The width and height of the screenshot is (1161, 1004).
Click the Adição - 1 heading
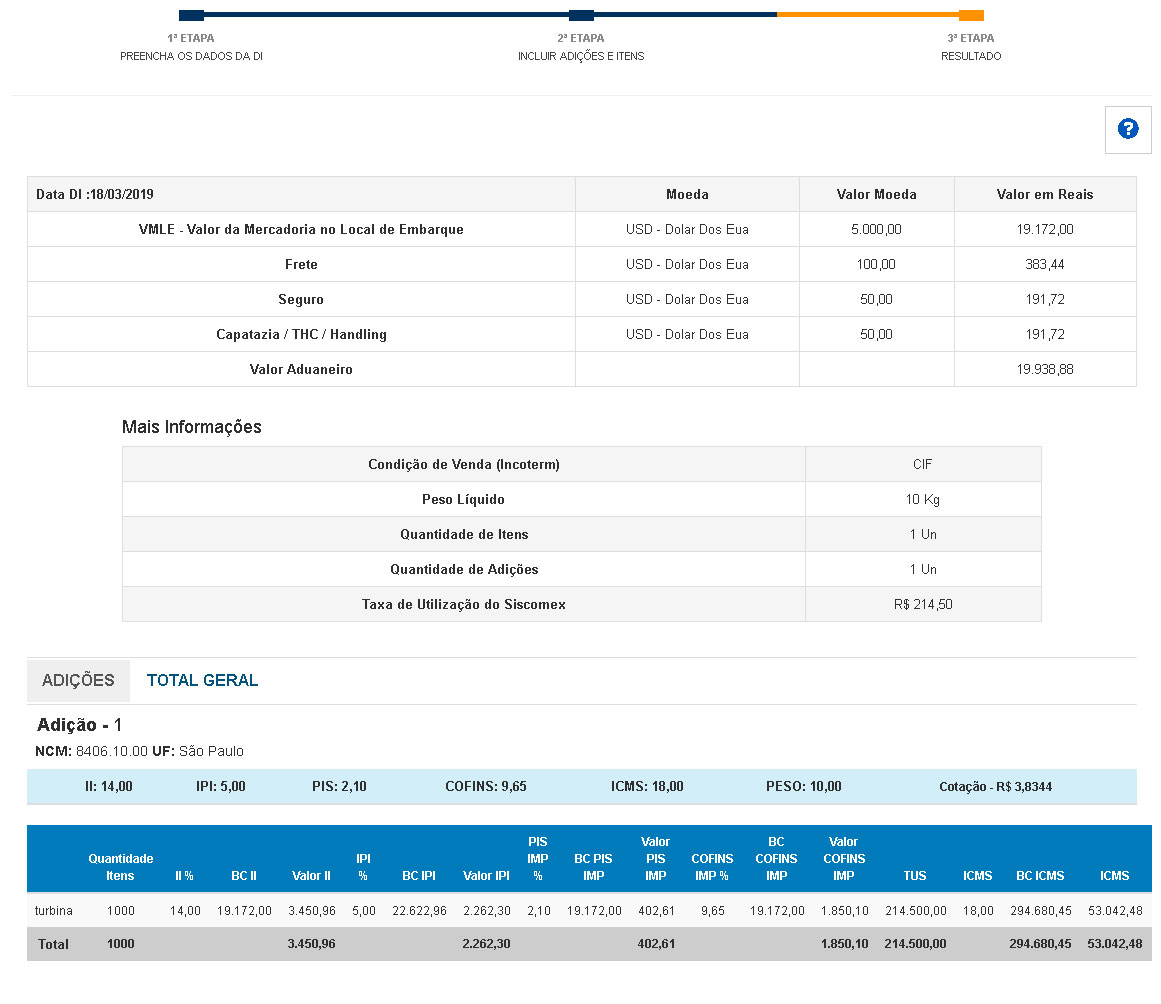(x=79, y=725)
